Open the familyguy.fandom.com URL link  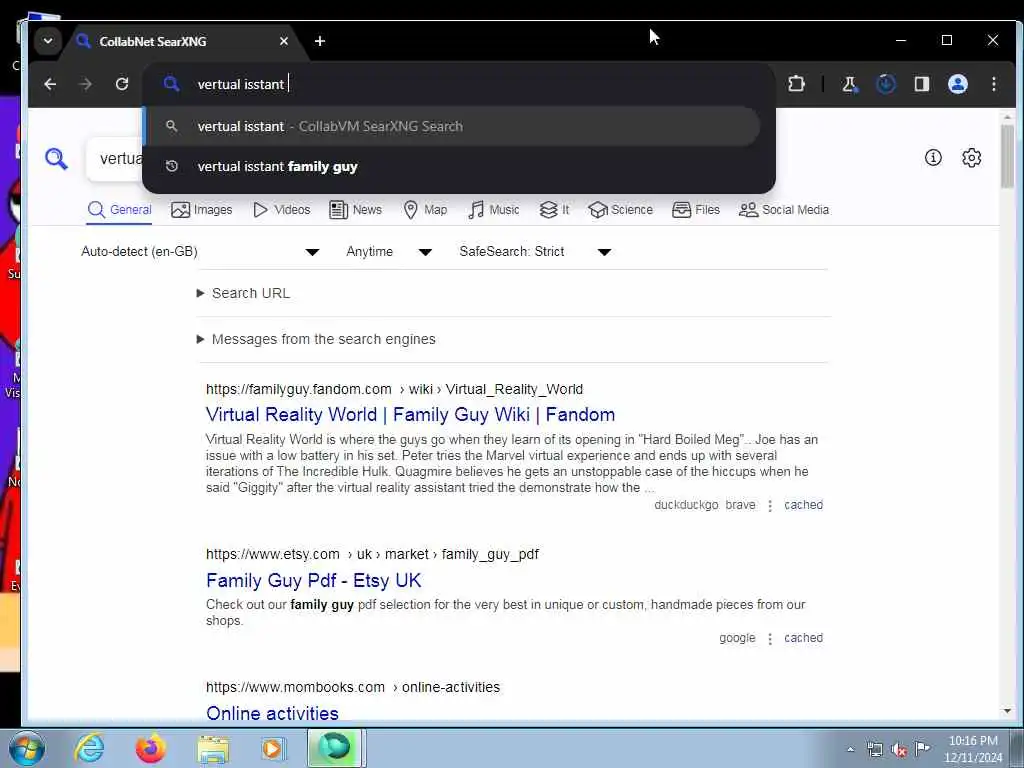394,389
